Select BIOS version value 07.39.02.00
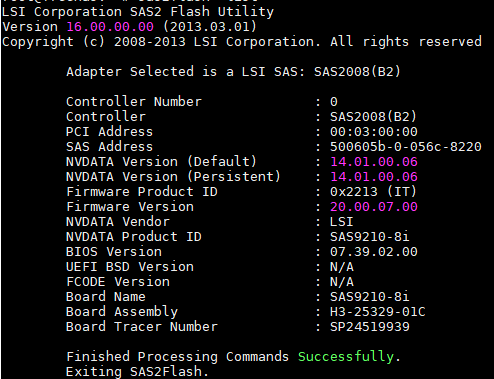The image size is (494, 379). 374,252
